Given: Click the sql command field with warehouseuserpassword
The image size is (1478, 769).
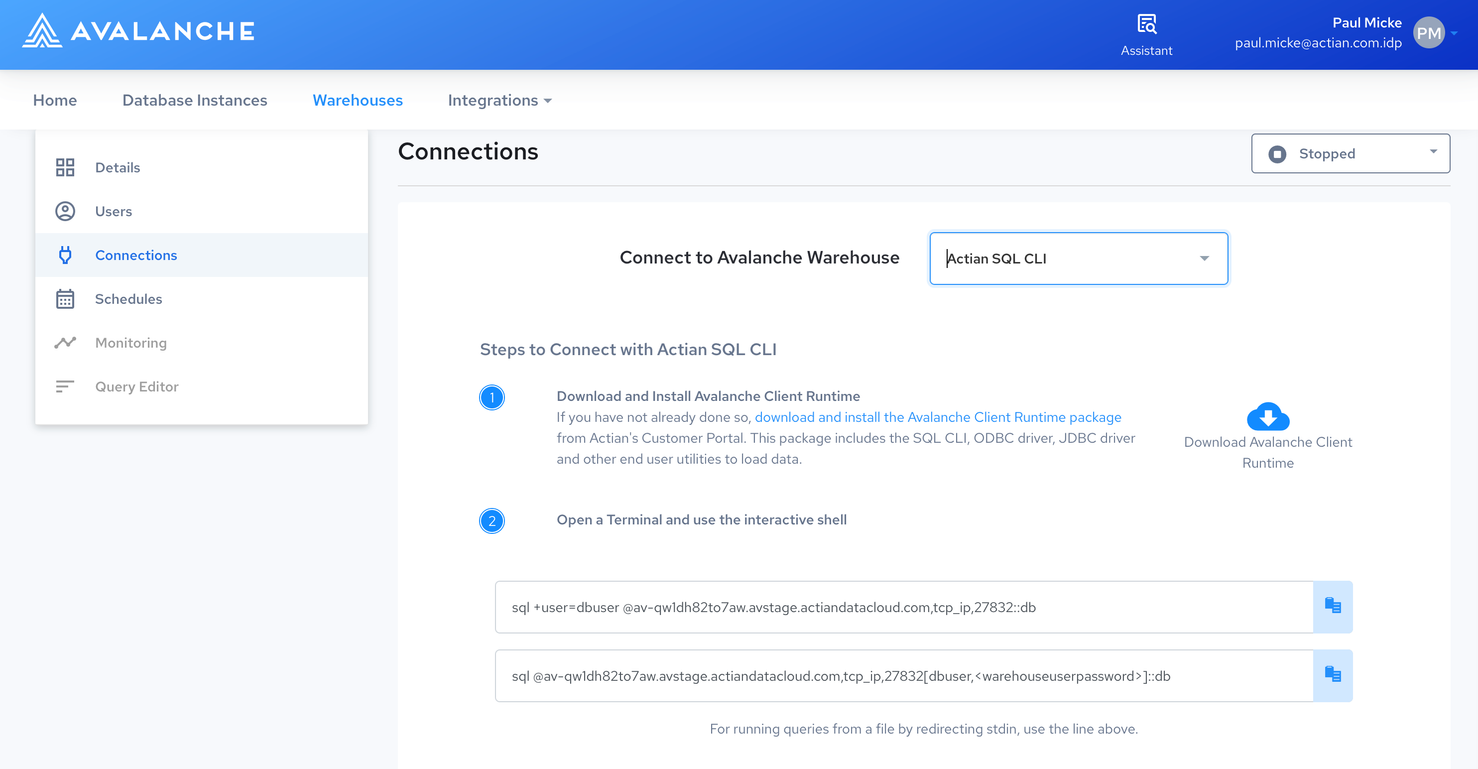Looking at the screenshot, I should click(x=904, y=676).
